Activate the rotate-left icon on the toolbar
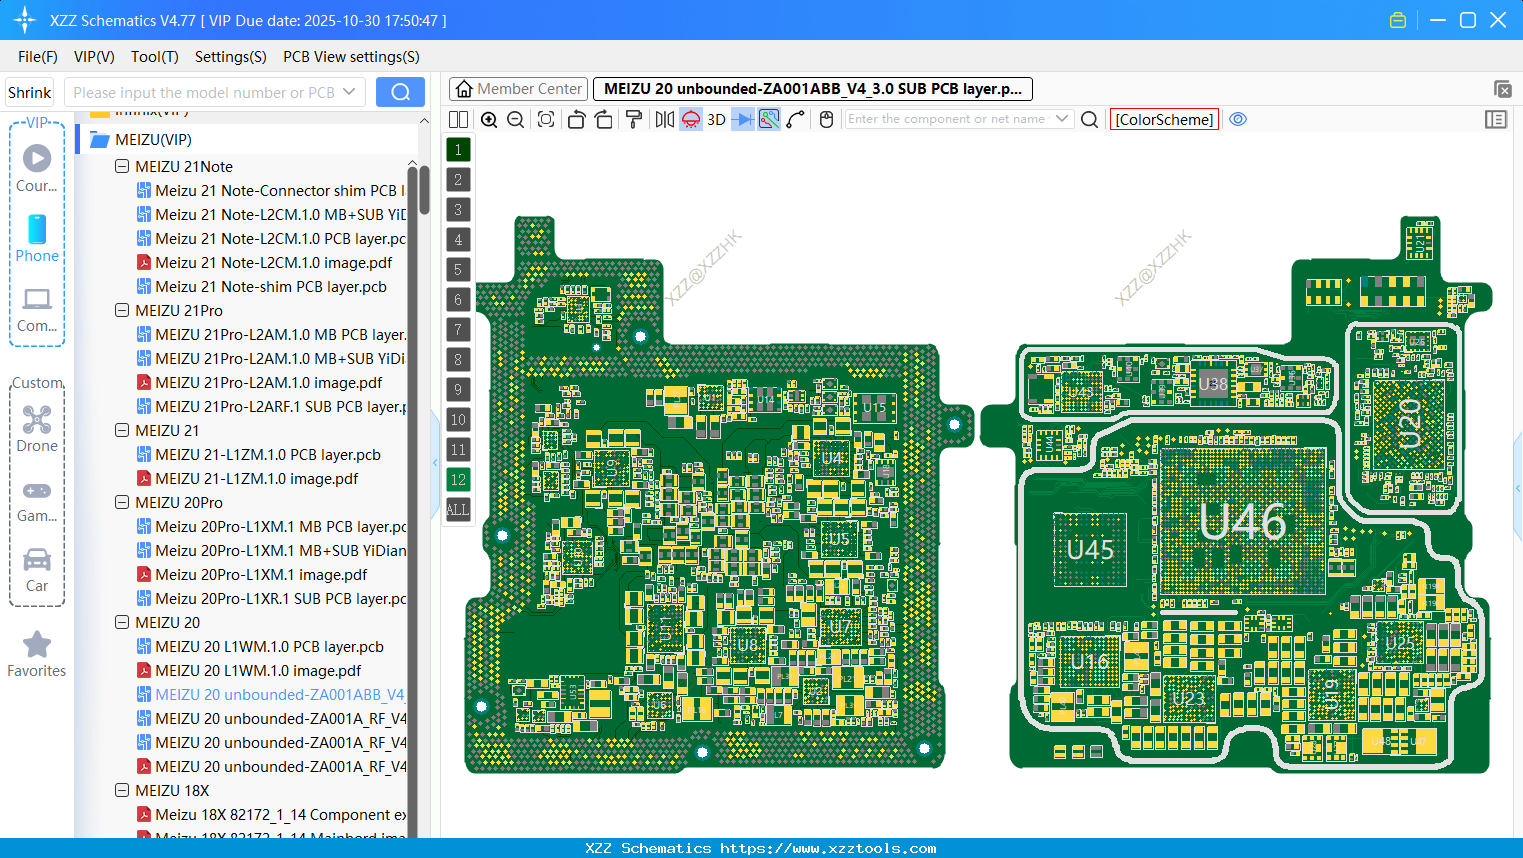 click(576, 119)
